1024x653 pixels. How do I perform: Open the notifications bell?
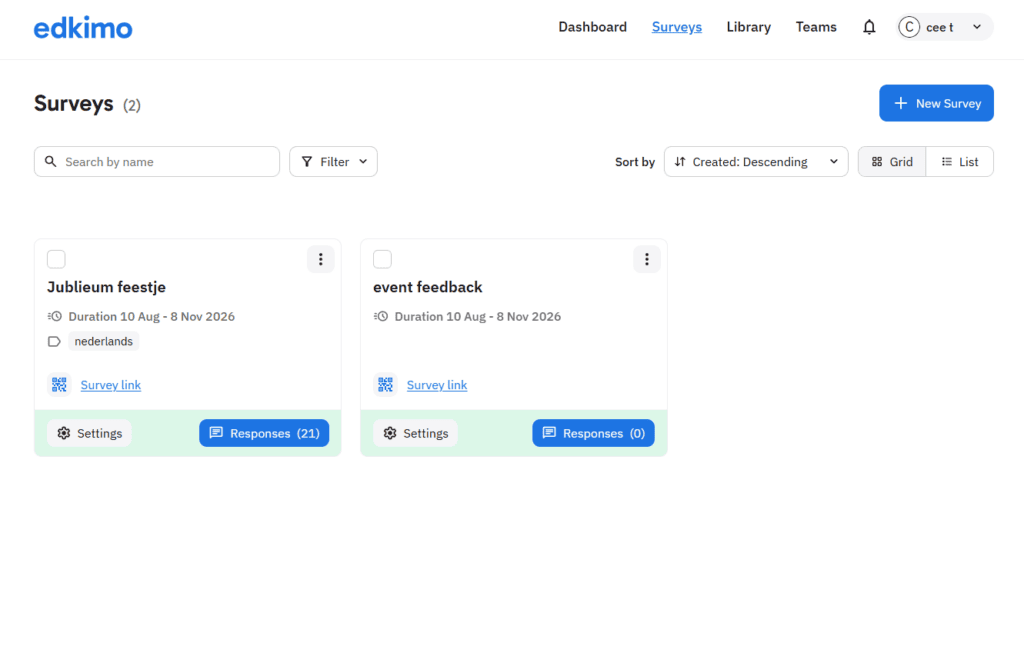point(869,27)
